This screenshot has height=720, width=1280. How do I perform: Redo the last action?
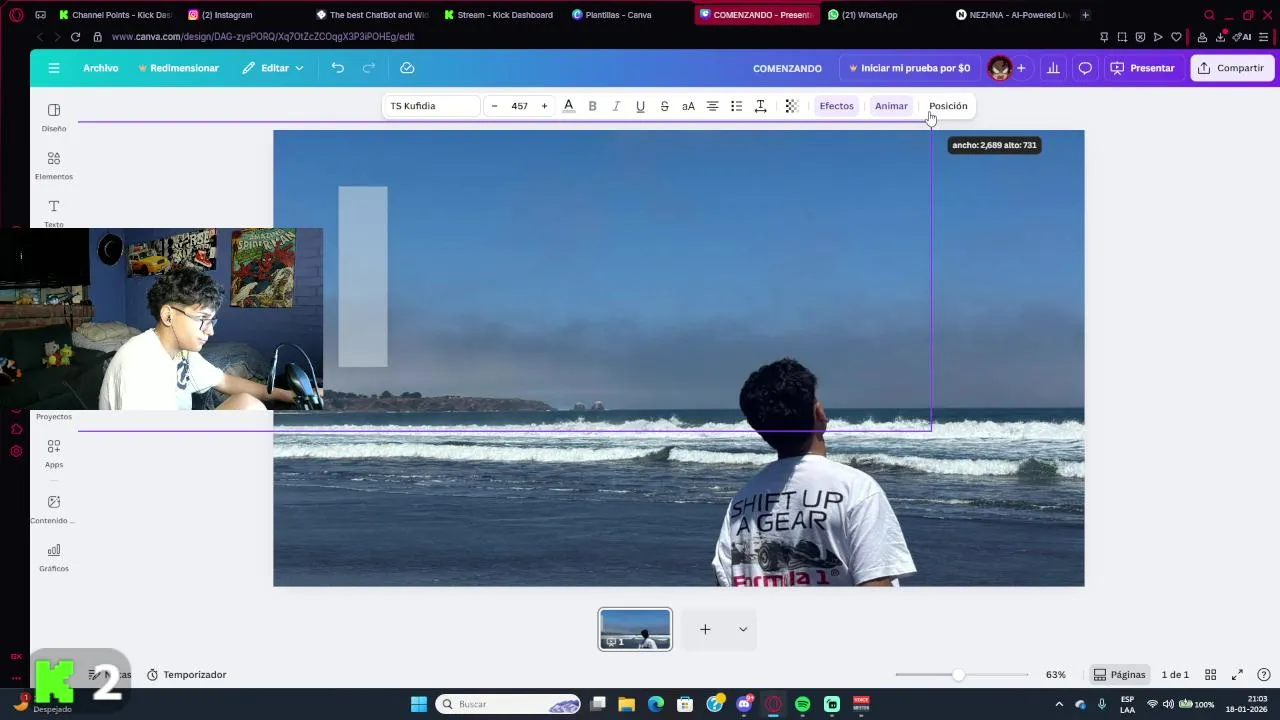[x=369, y=68]
